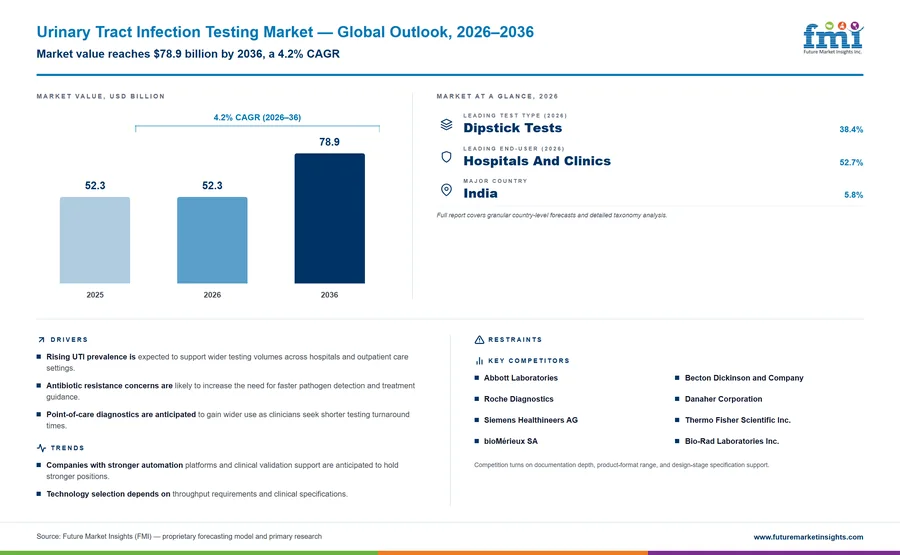This screenshot has width=900, height=555.
Task: Click the 2026 axis label
Action: coord(212,295)
